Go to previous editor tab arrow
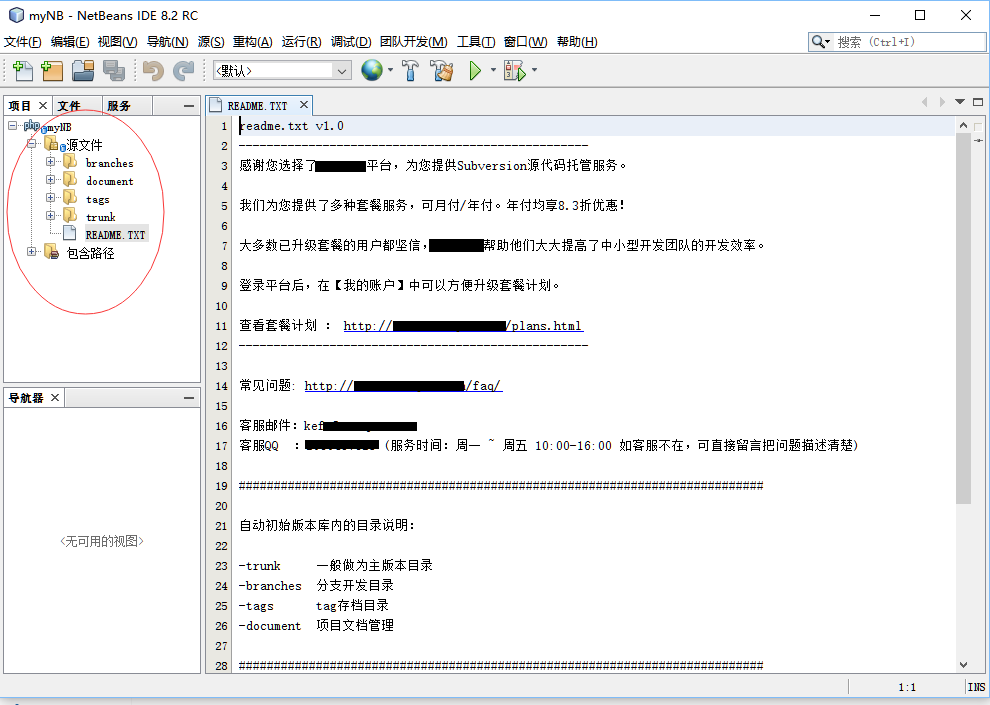The height and width of the screenshot is (705, 990). pyautogui.click(x=924, y=102)
